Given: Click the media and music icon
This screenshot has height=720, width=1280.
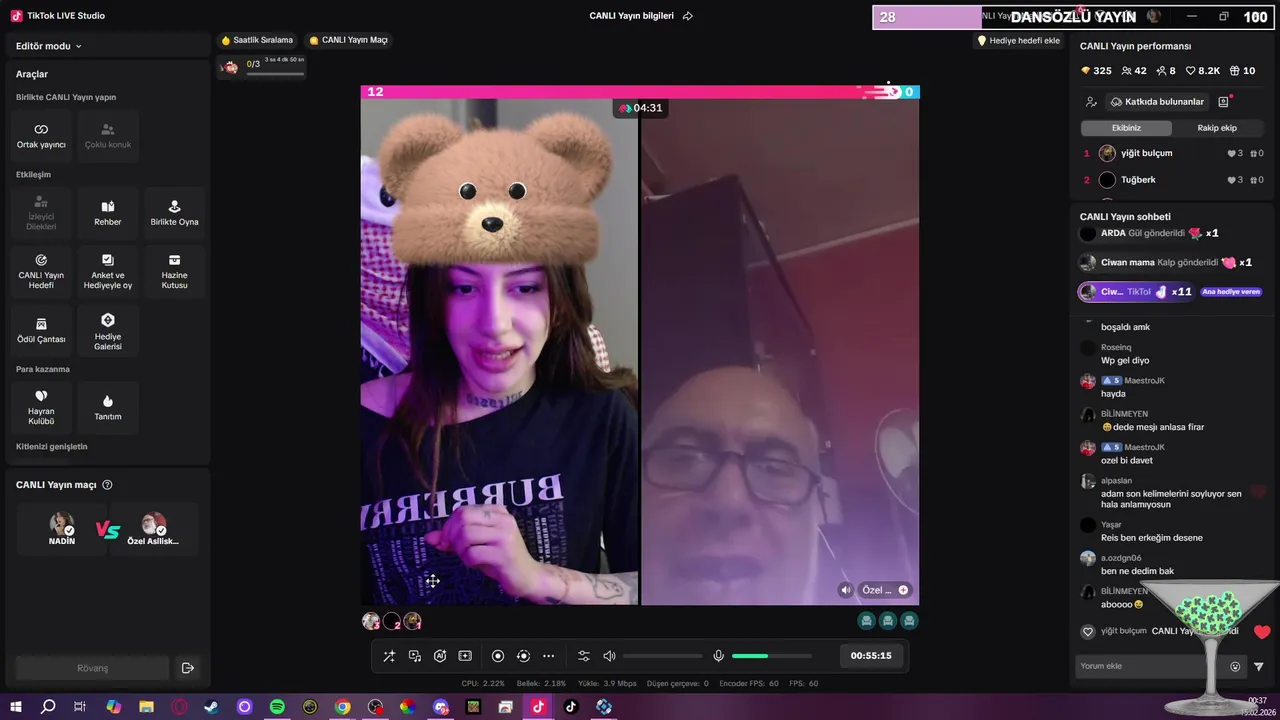Looking at the screenshot, I should pyautogui.click(x=415, y=656).
